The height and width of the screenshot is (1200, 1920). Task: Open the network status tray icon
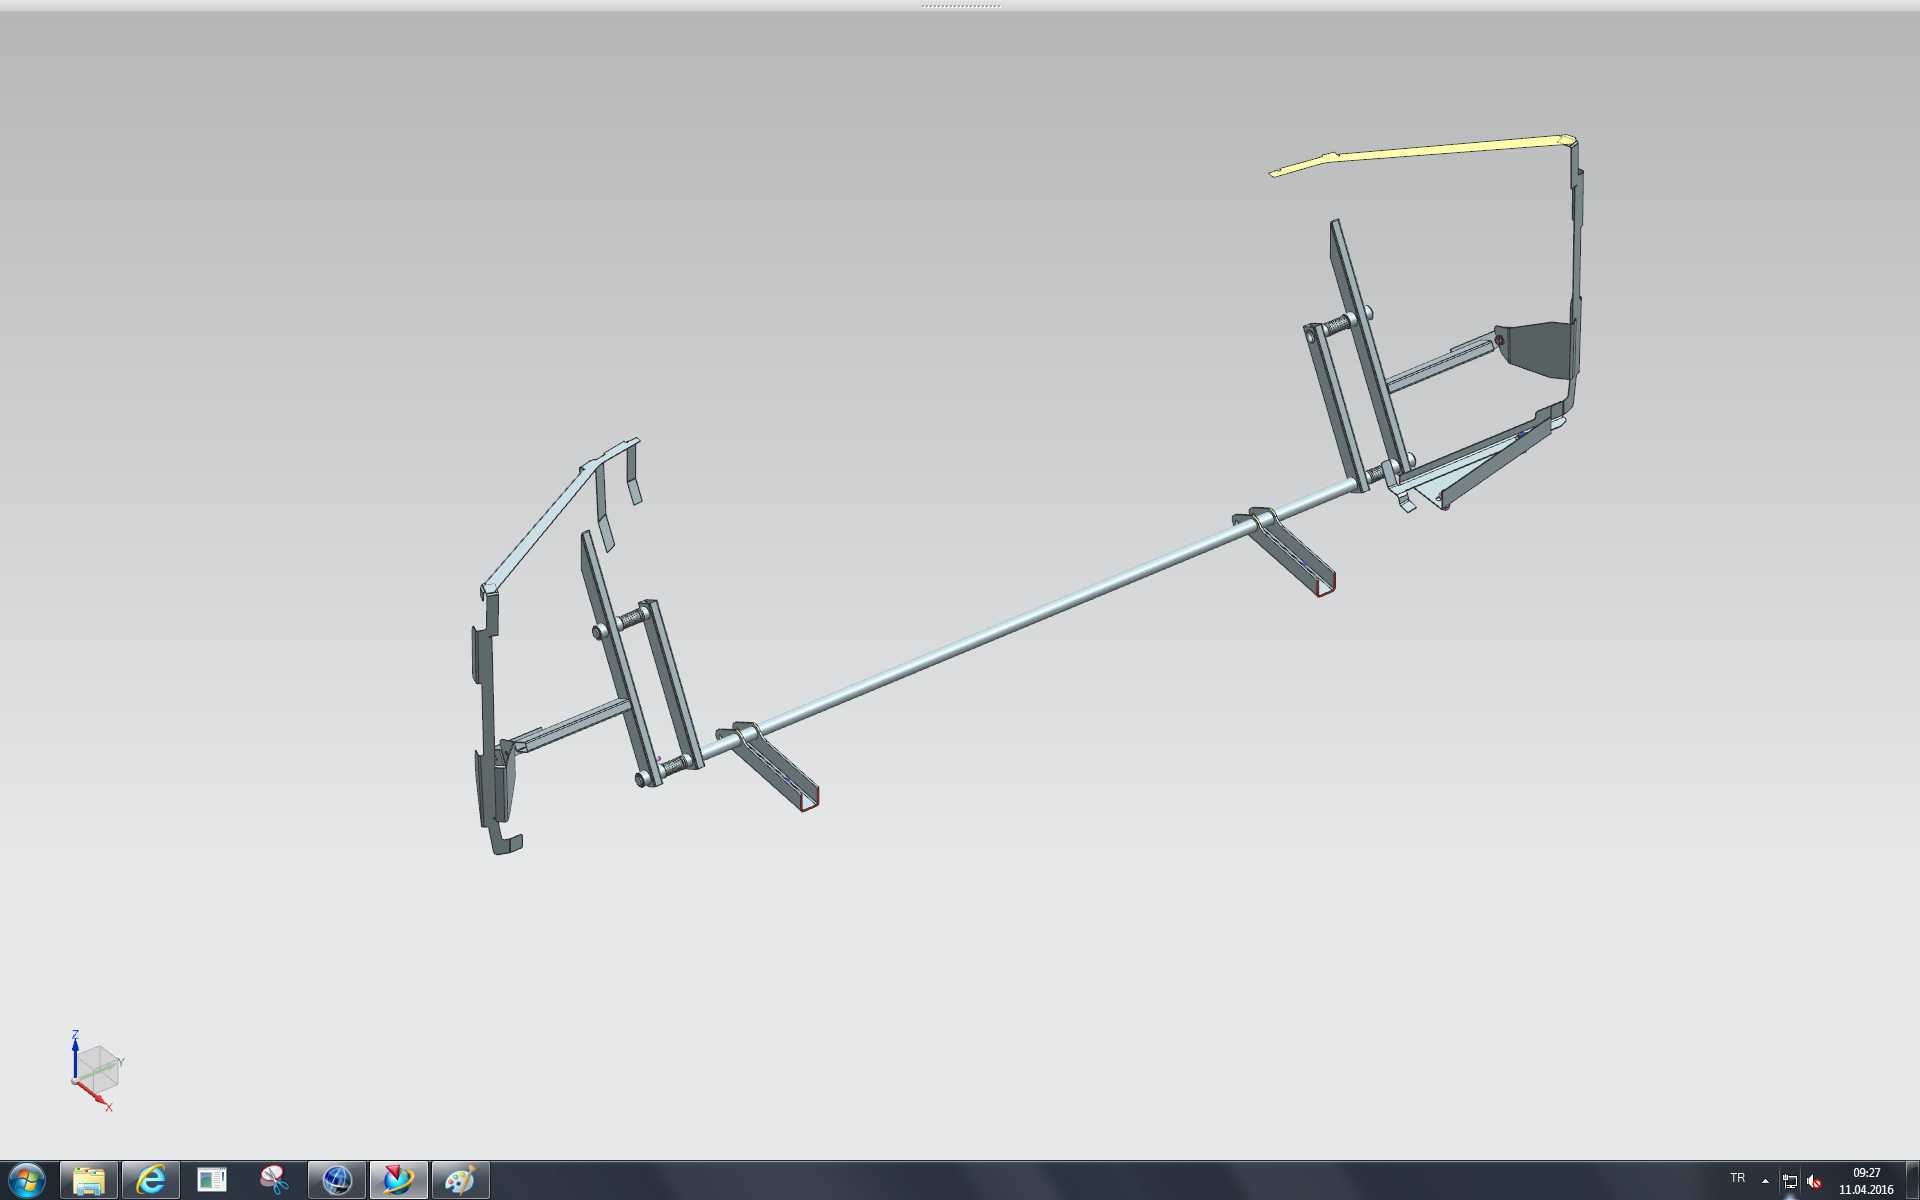pos(1790,1181)
